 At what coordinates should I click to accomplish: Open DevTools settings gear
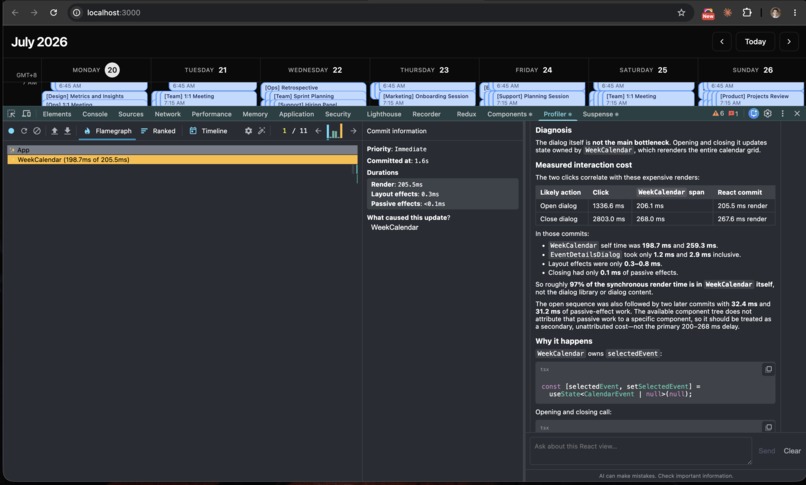767,114
